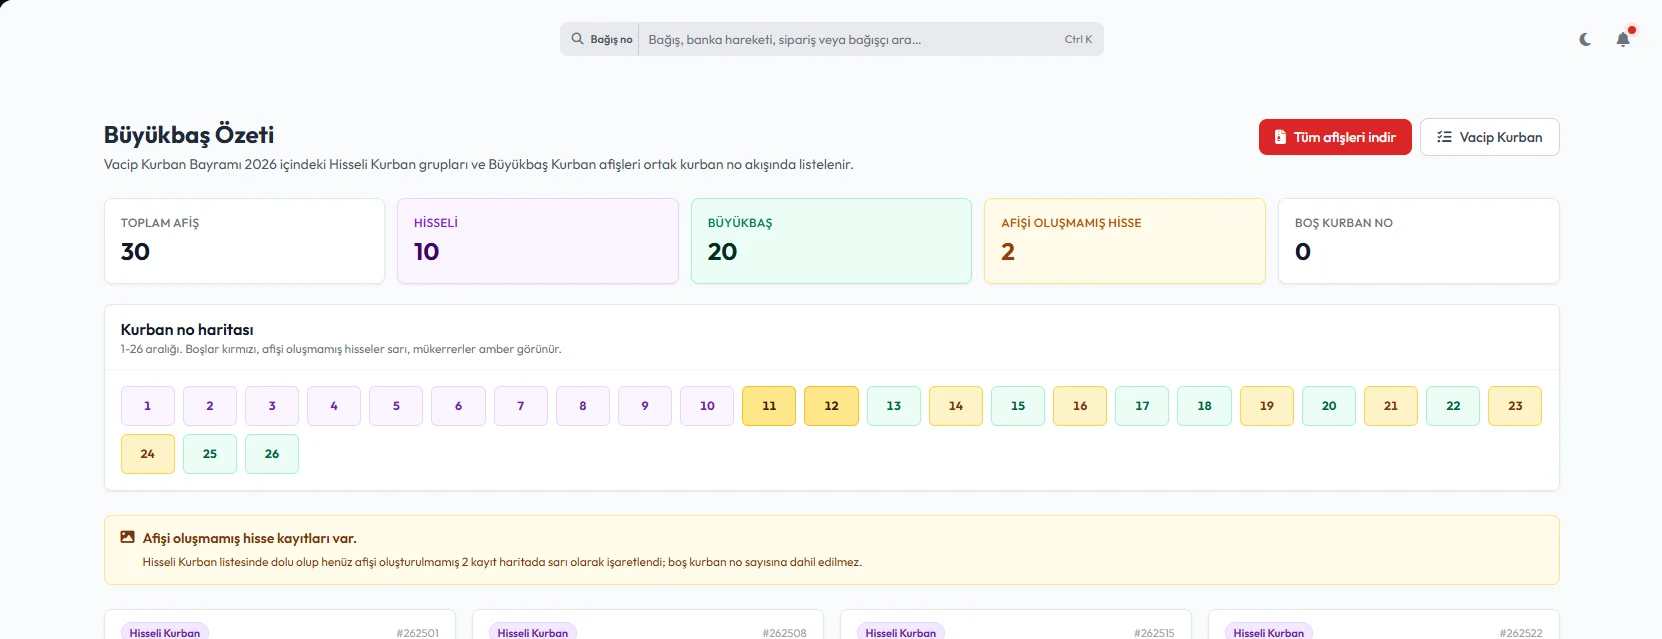Click the 'Afişi oluşmamış hisse' summary card
Image resolution: width=1662 pixels, height=639 pixels.
click(1125, 241)
